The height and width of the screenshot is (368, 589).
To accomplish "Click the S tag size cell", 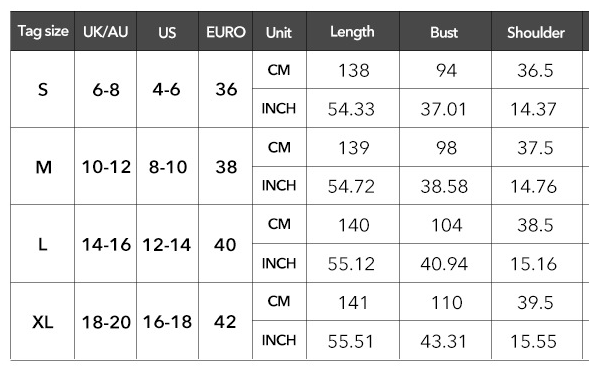I will click(x=42, y=89).
